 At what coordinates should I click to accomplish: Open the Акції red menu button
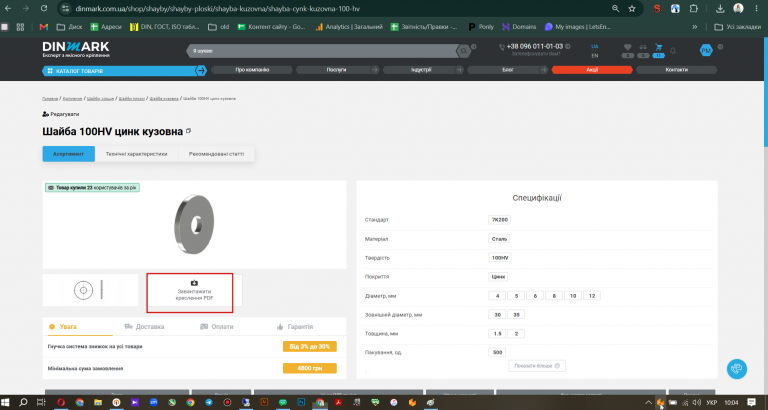pos(592,70)
